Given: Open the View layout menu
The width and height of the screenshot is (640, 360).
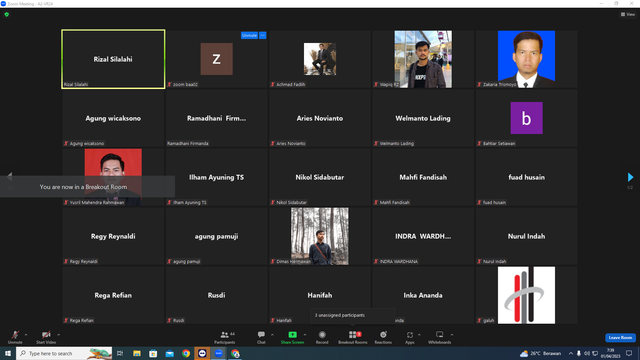Looking at the screenshot, I should [628, 14].
